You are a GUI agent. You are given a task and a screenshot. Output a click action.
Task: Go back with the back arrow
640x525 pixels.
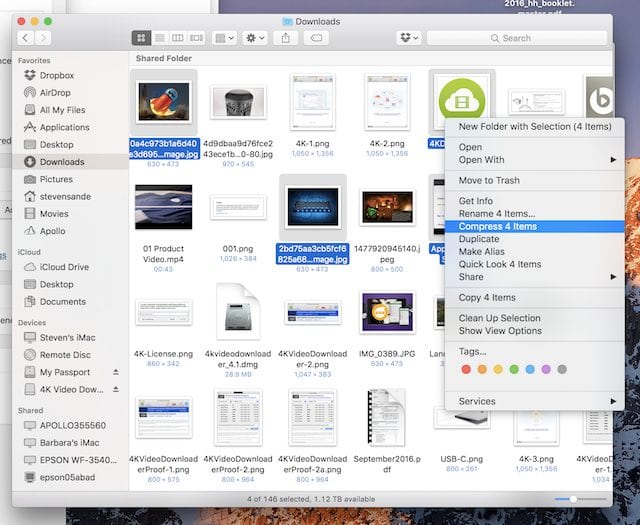point(25,38)
